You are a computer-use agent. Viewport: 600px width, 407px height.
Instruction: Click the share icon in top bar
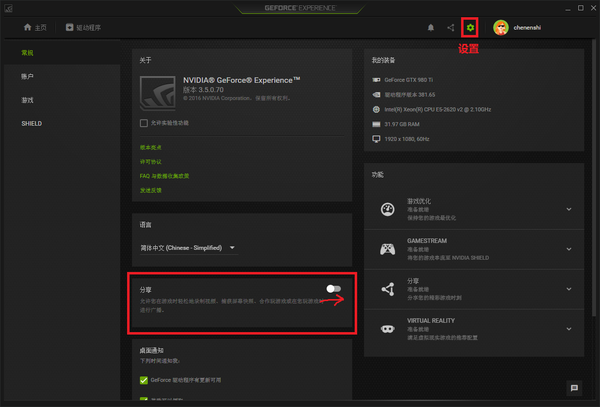450,28
